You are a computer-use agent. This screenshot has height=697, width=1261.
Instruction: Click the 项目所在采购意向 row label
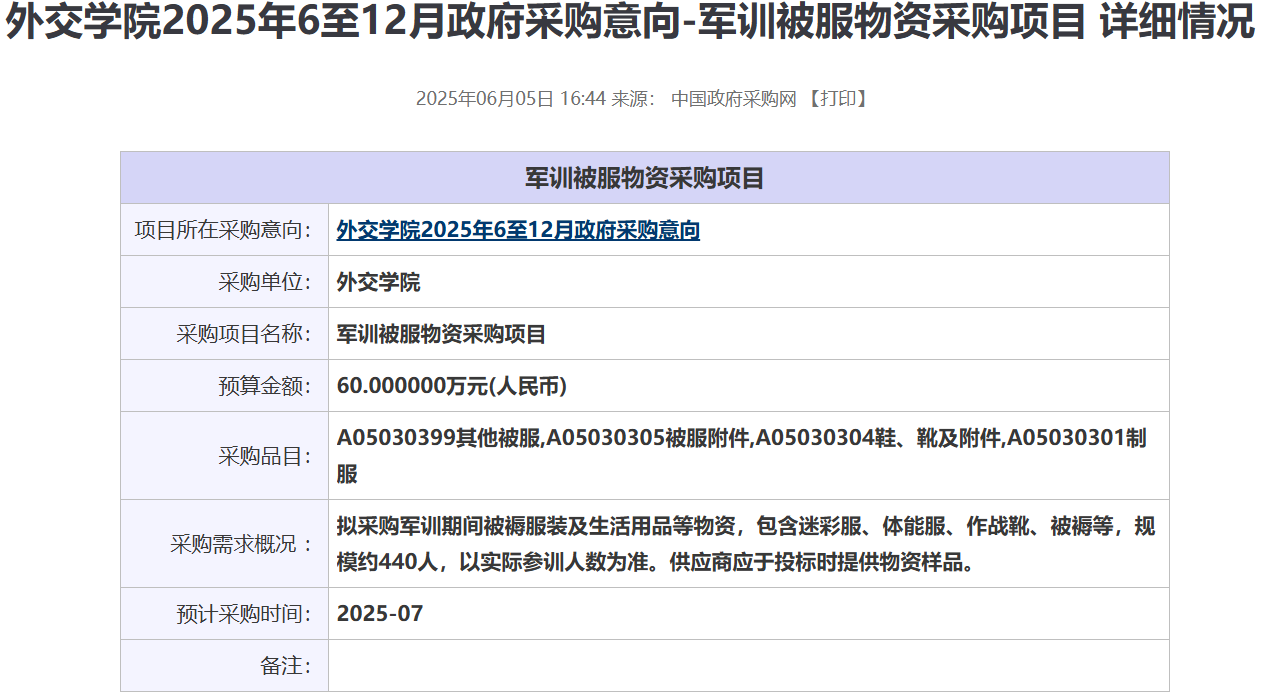pyautogui.click(x=223, y=230)
